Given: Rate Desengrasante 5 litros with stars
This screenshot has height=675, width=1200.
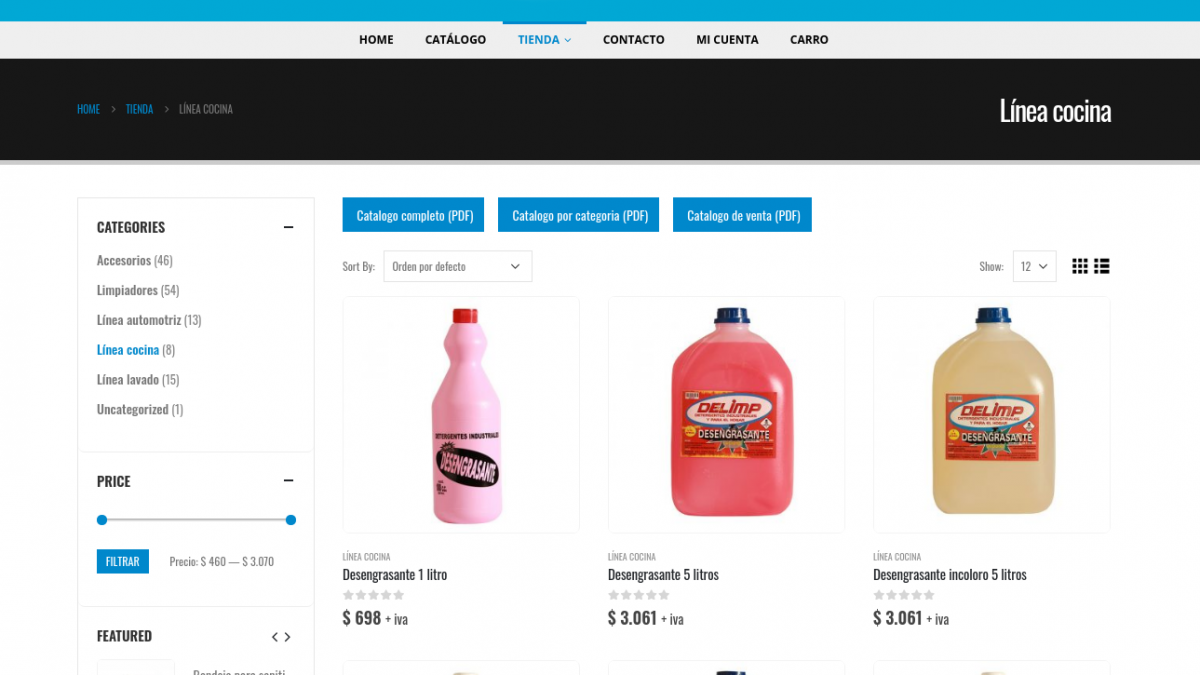Looking at the screenshot, I should [638, 595].
